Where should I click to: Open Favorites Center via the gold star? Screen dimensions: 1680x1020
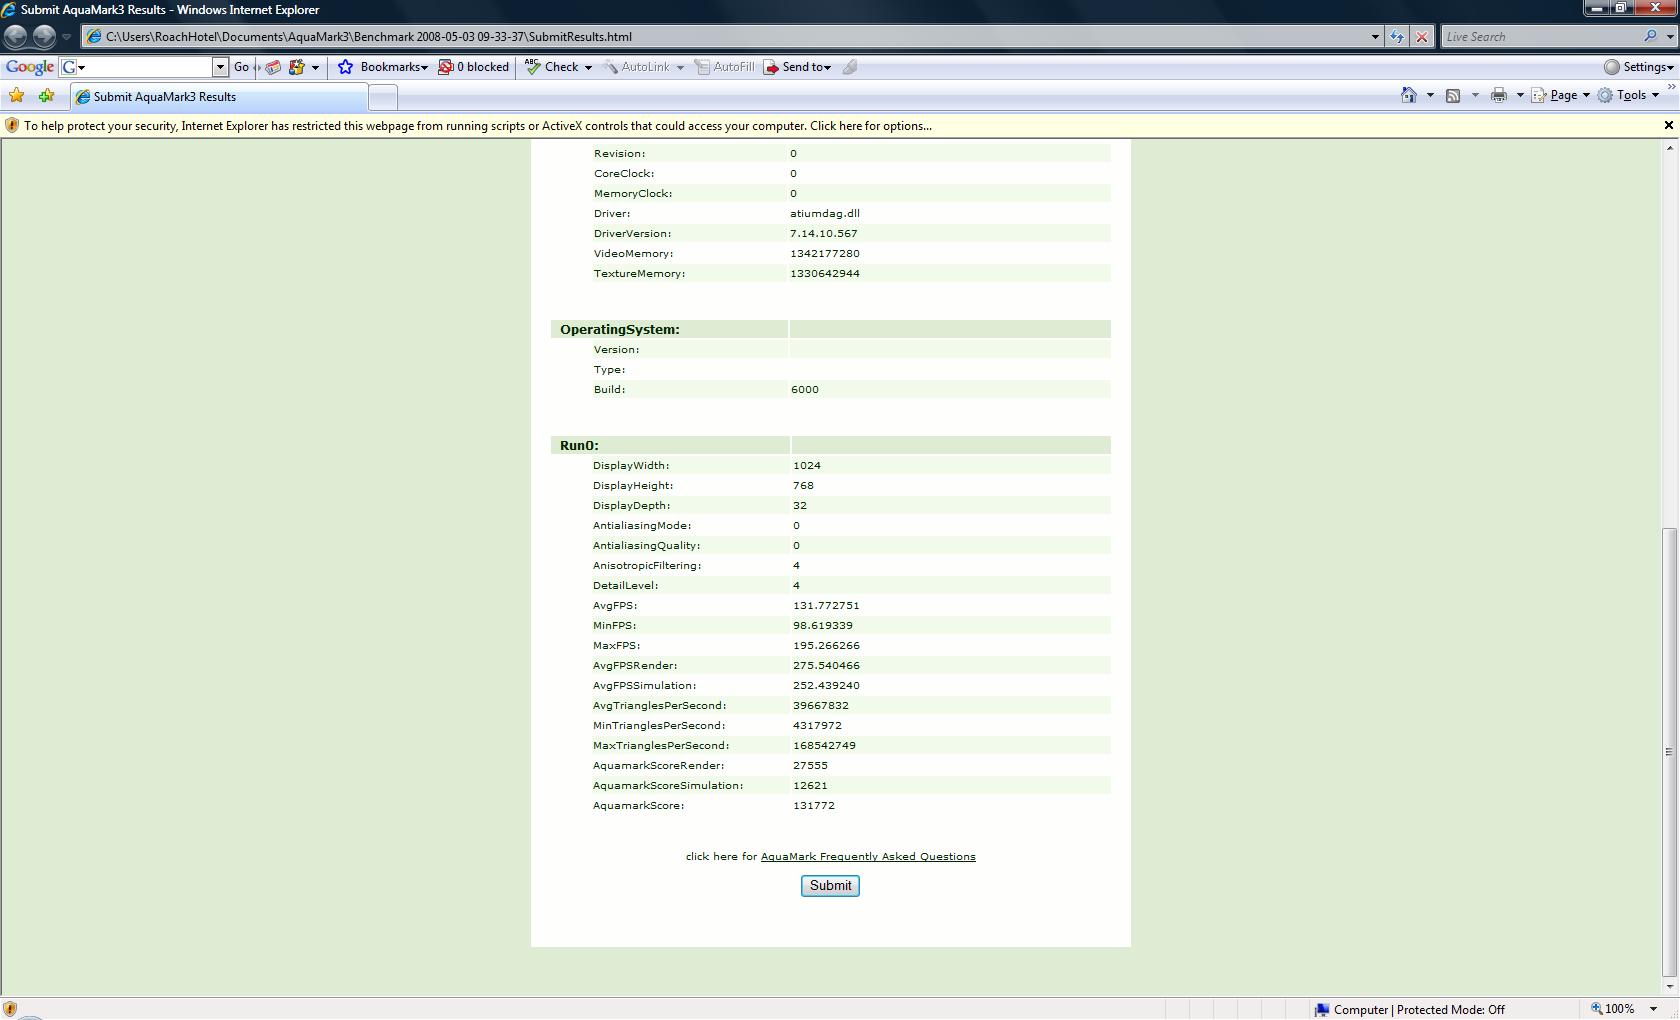coord(17,96)
